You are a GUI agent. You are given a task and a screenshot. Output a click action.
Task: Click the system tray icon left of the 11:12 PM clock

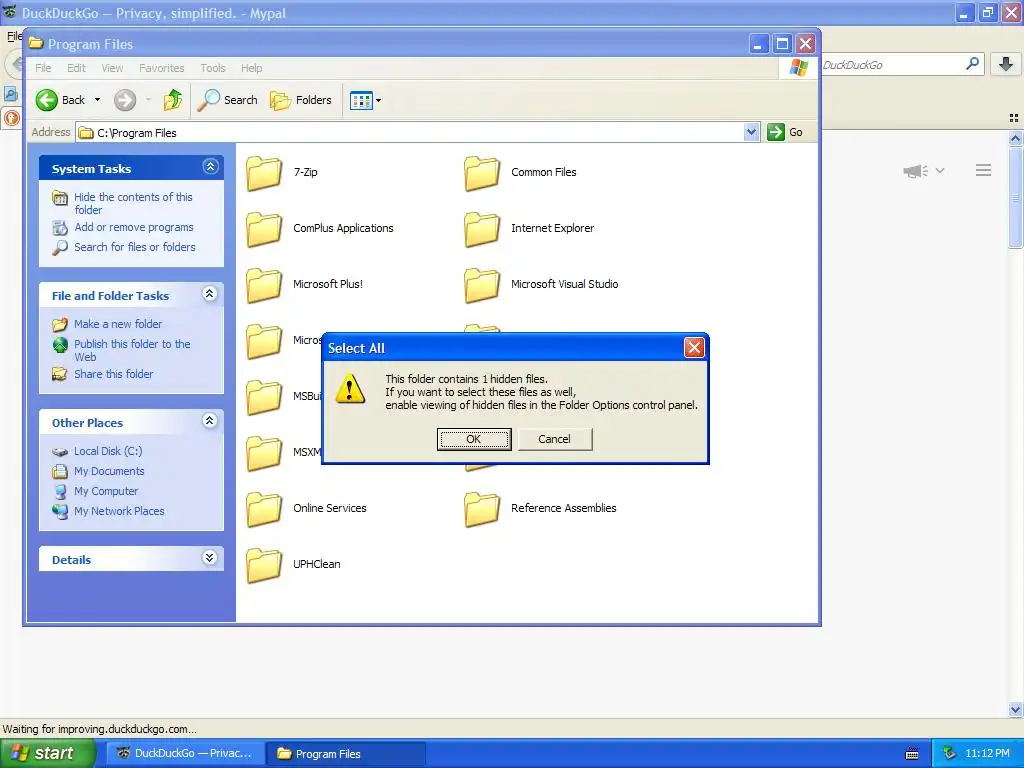coord(950,754)
